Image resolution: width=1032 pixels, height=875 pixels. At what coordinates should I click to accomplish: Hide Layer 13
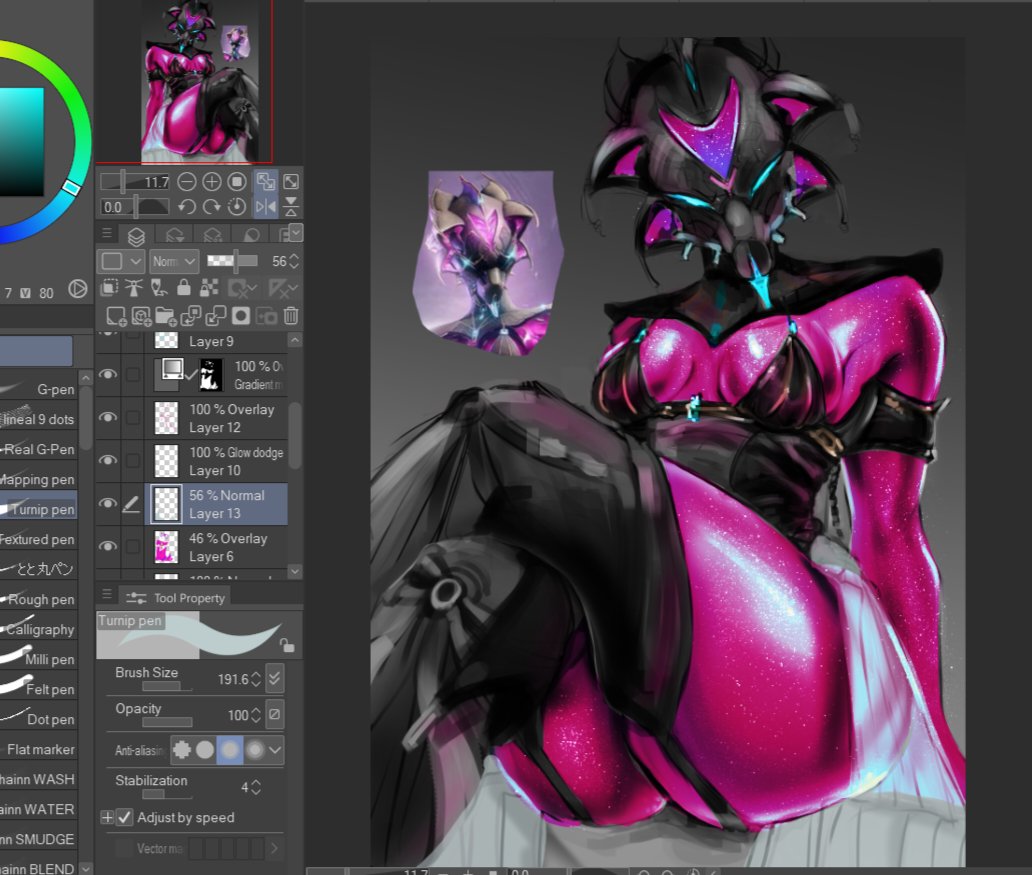click(107, 504)
